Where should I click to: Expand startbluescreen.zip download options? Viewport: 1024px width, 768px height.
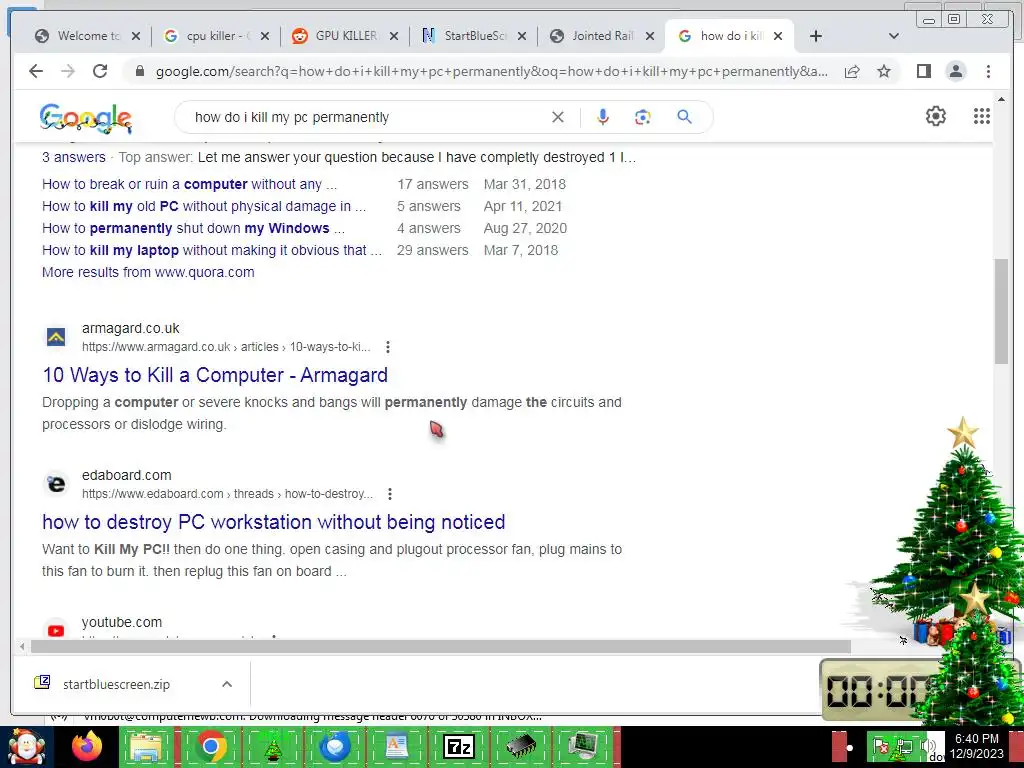227,684
